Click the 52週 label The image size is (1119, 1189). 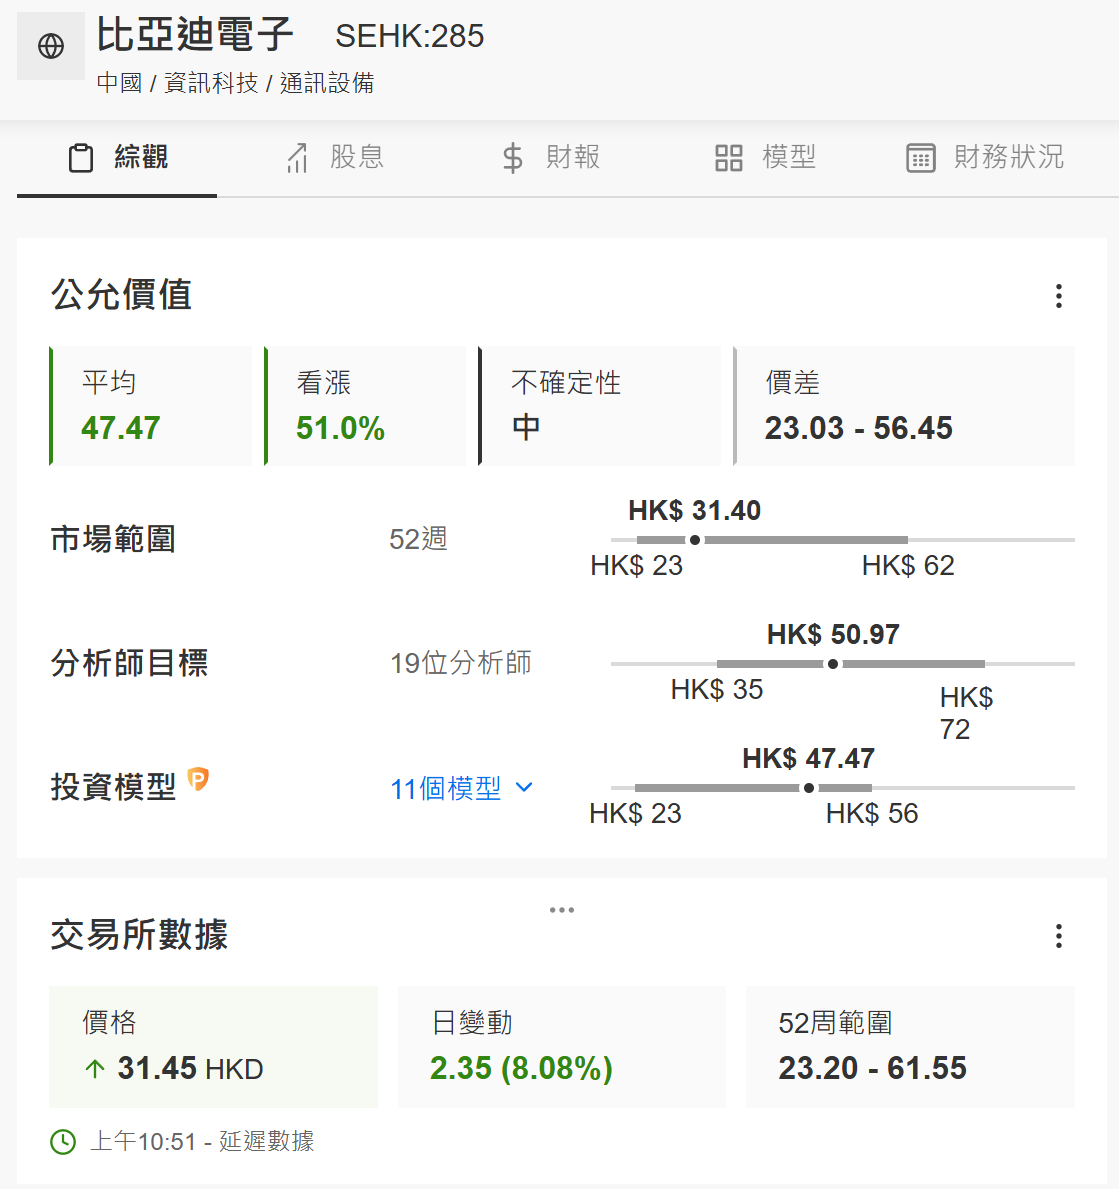coord(418,539)
